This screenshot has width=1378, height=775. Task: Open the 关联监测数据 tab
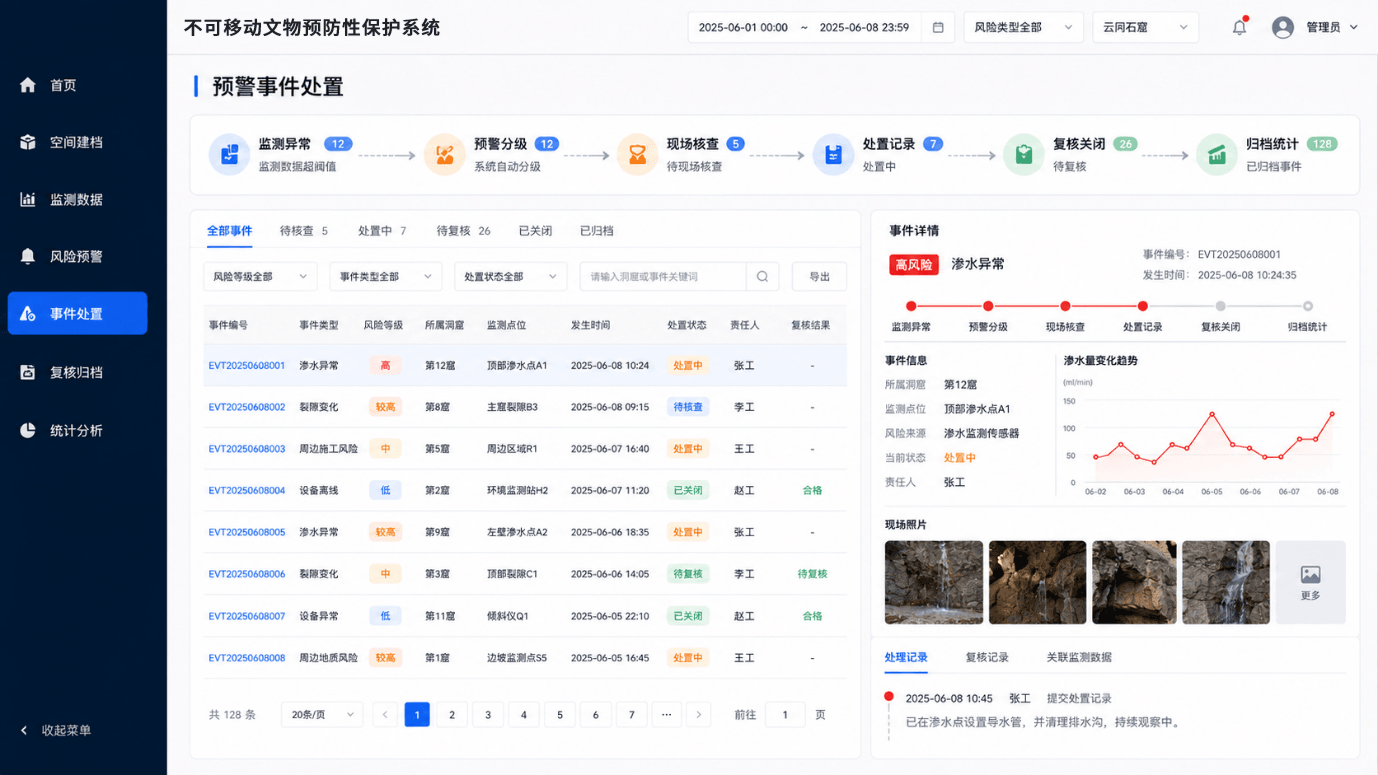1079,657
